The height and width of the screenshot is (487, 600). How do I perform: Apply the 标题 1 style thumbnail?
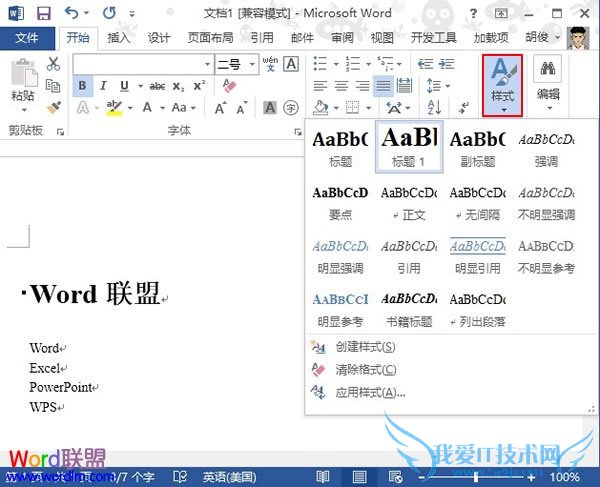(409, 147)
